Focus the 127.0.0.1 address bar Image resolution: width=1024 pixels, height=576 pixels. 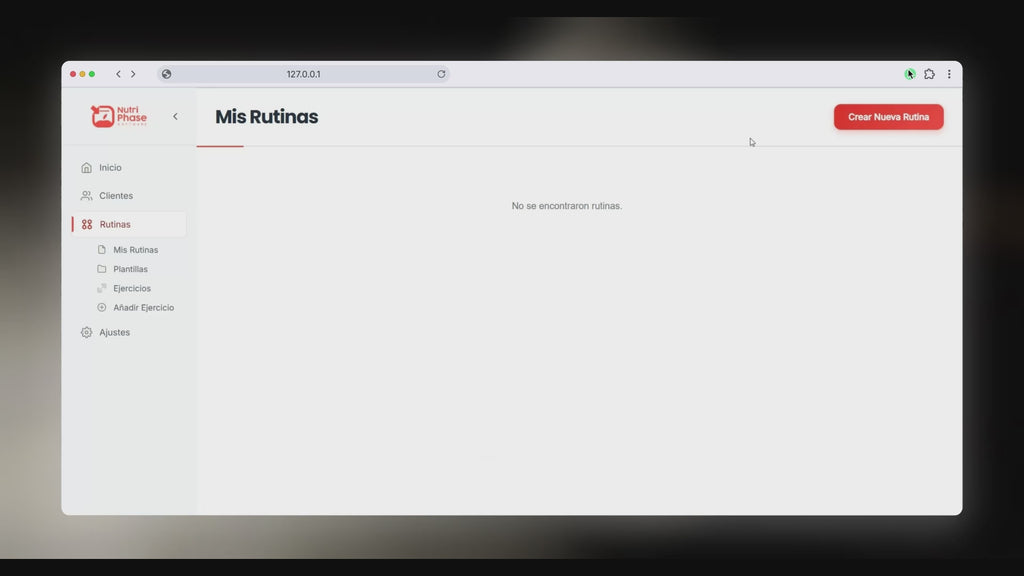tap(303, 74)
